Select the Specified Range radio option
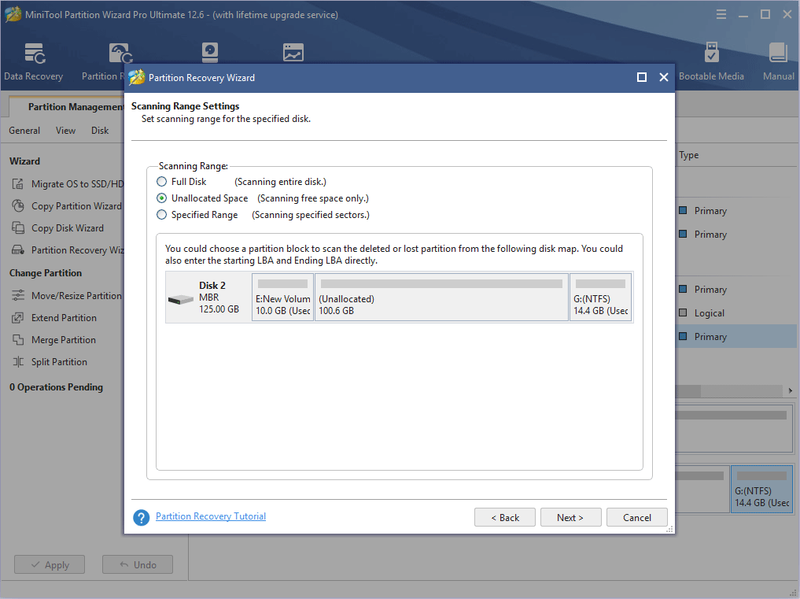Image resolution: width=800 pixels, height=599 pixels. tap(161, 215)
